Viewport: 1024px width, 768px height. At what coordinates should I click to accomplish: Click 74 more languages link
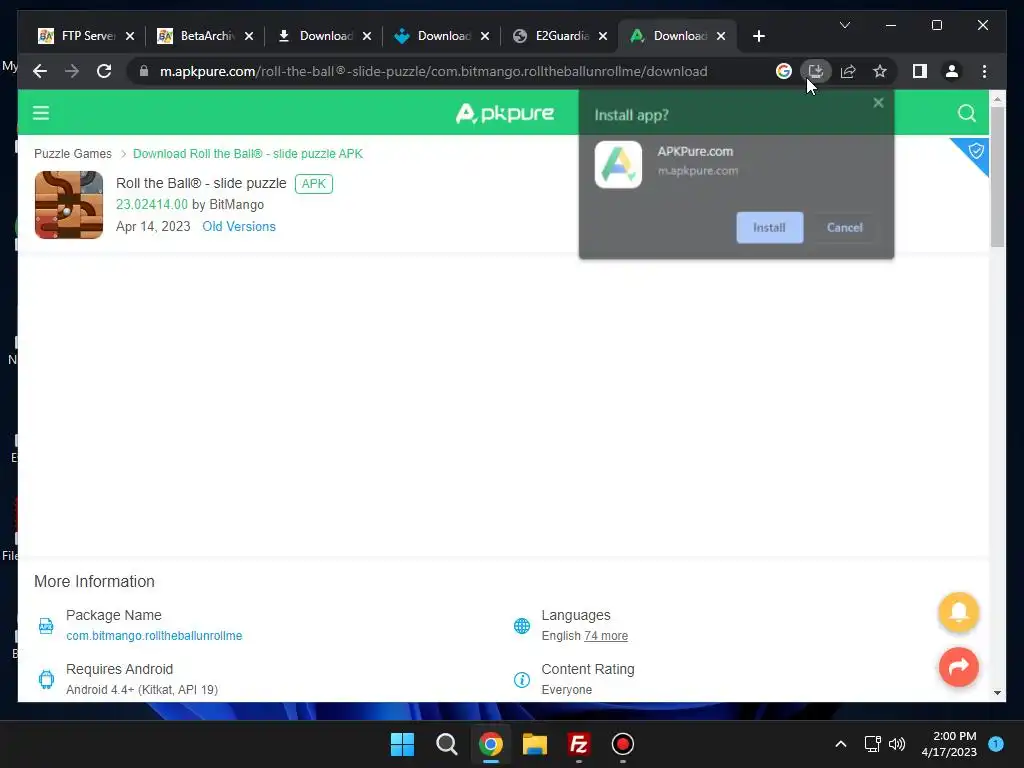pyautogui.click(x=605, y=635)
